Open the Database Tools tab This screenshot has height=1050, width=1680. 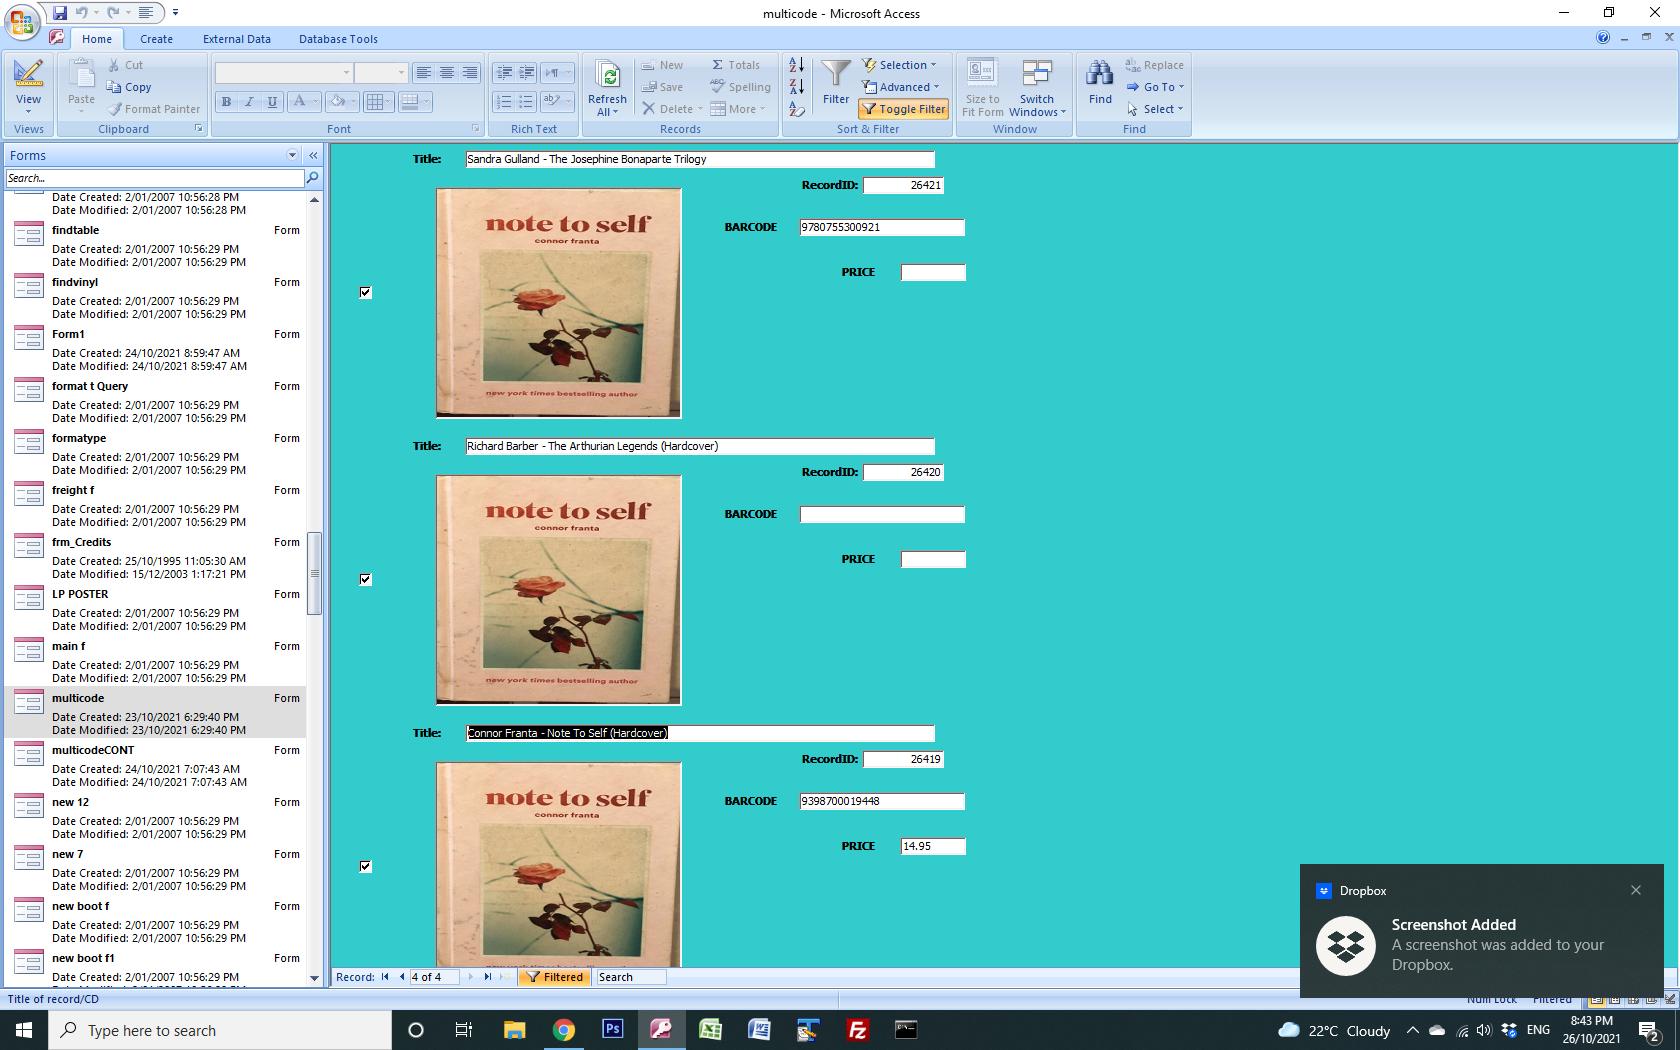338,39
